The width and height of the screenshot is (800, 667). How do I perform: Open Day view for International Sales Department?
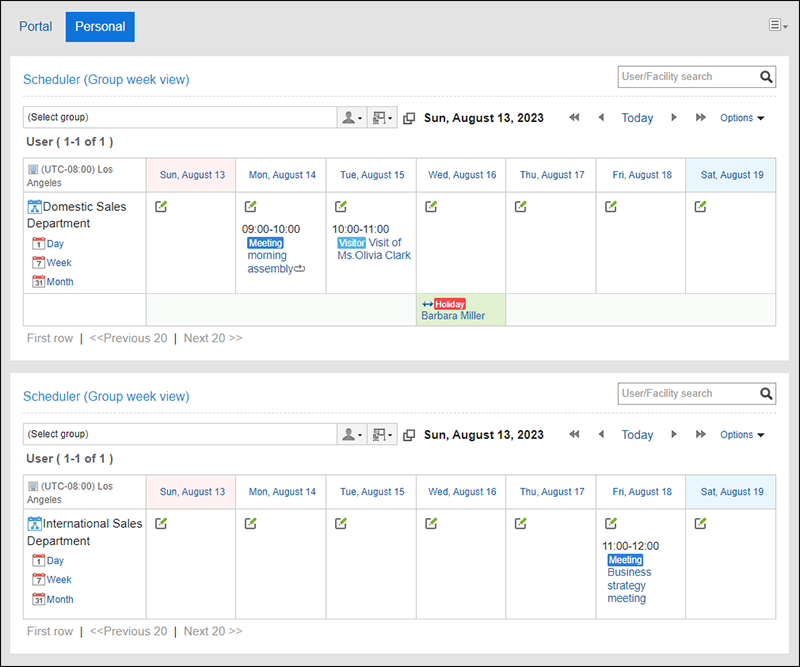48,560
